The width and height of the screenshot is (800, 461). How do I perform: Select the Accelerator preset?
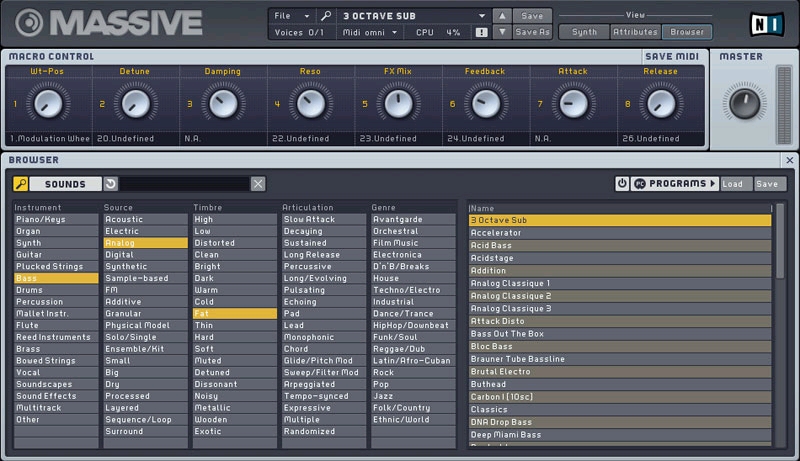tap(620, 233)
